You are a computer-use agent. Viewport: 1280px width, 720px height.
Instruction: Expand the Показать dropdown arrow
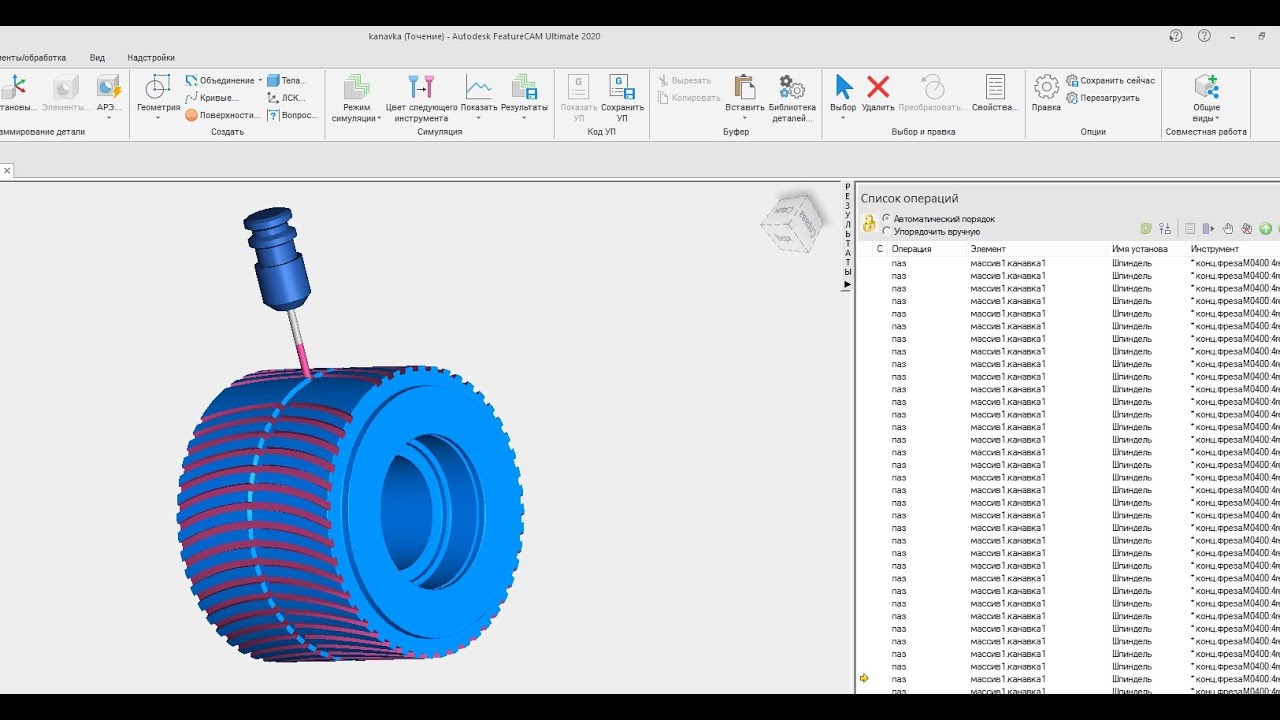pyautogui.click(x=479, y=118)
